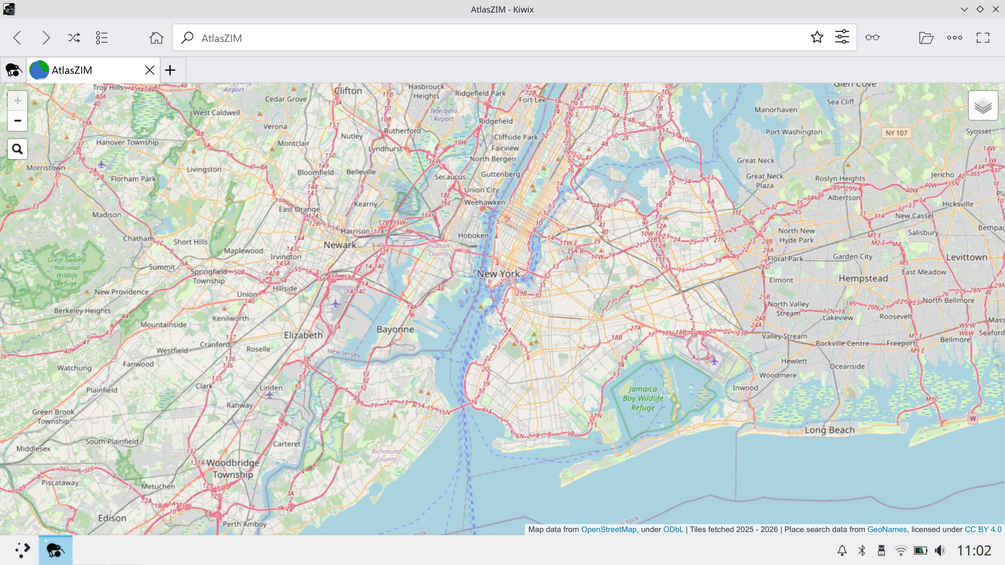Open the three-dot more menu
The width and height of the screenshot is (1005, 565).
click(954, 38)
